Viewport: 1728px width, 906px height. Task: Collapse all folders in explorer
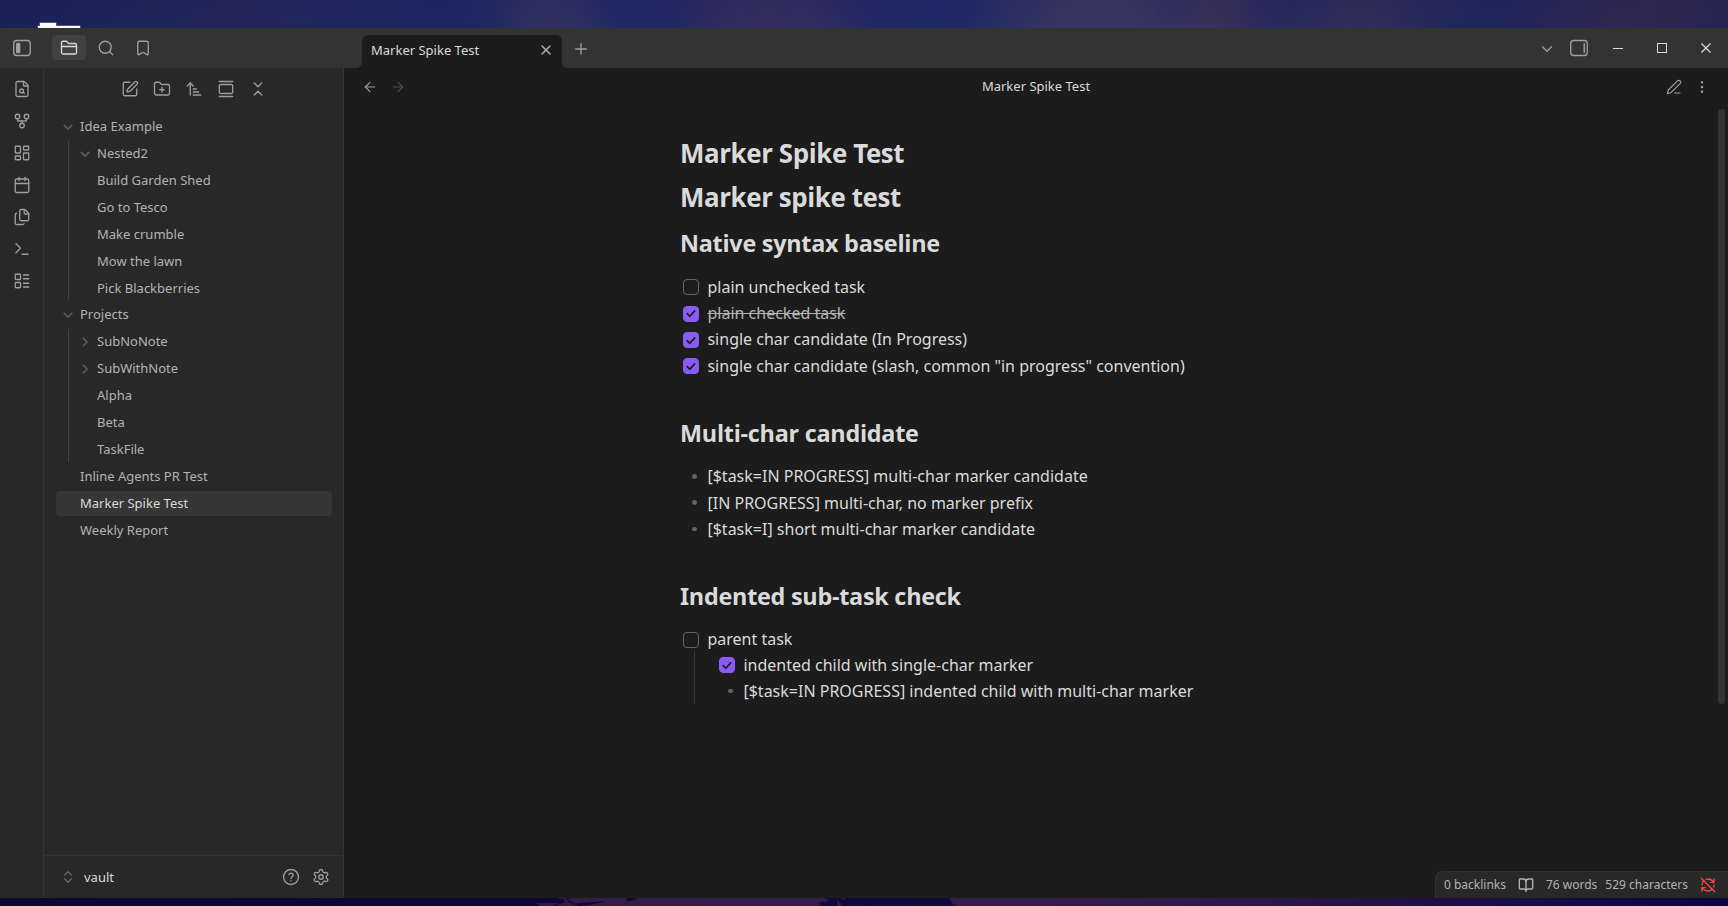click(258, 89)
